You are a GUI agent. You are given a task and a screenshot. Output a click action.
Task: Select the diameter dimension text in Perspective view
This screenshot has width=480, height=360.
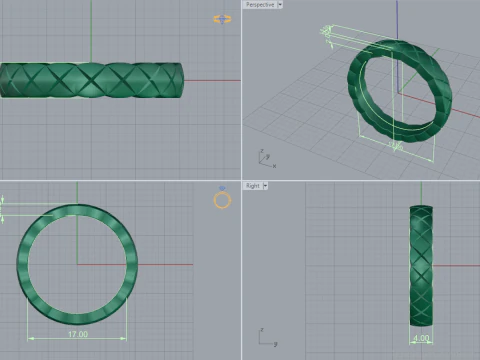pyautogui.click(x=396, y=146)
